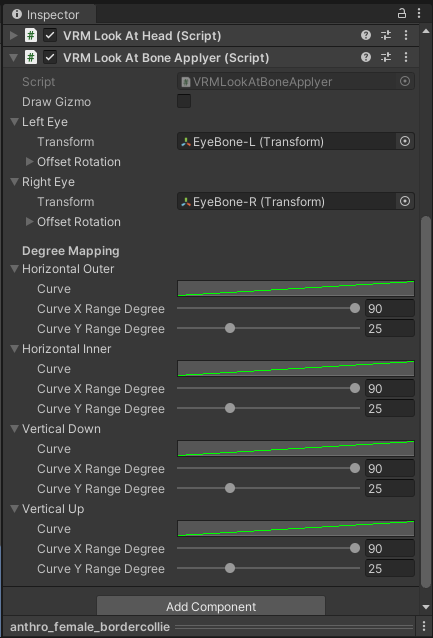
Task: Click Vertical Up Curve X Range slider
Action: pos(269,548)
